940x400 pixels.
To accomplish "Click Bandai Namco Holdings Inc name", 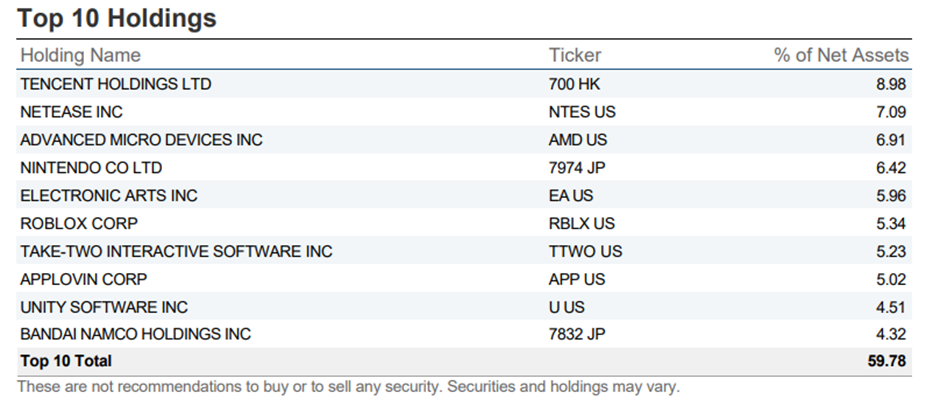I will (x=135, y=334).
